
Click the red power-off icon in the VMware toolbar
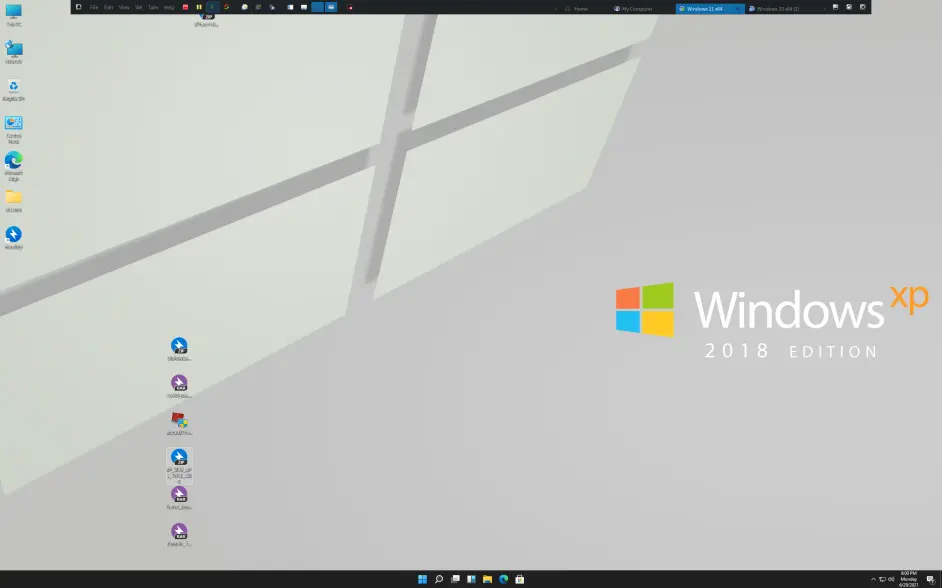[185, 7]
